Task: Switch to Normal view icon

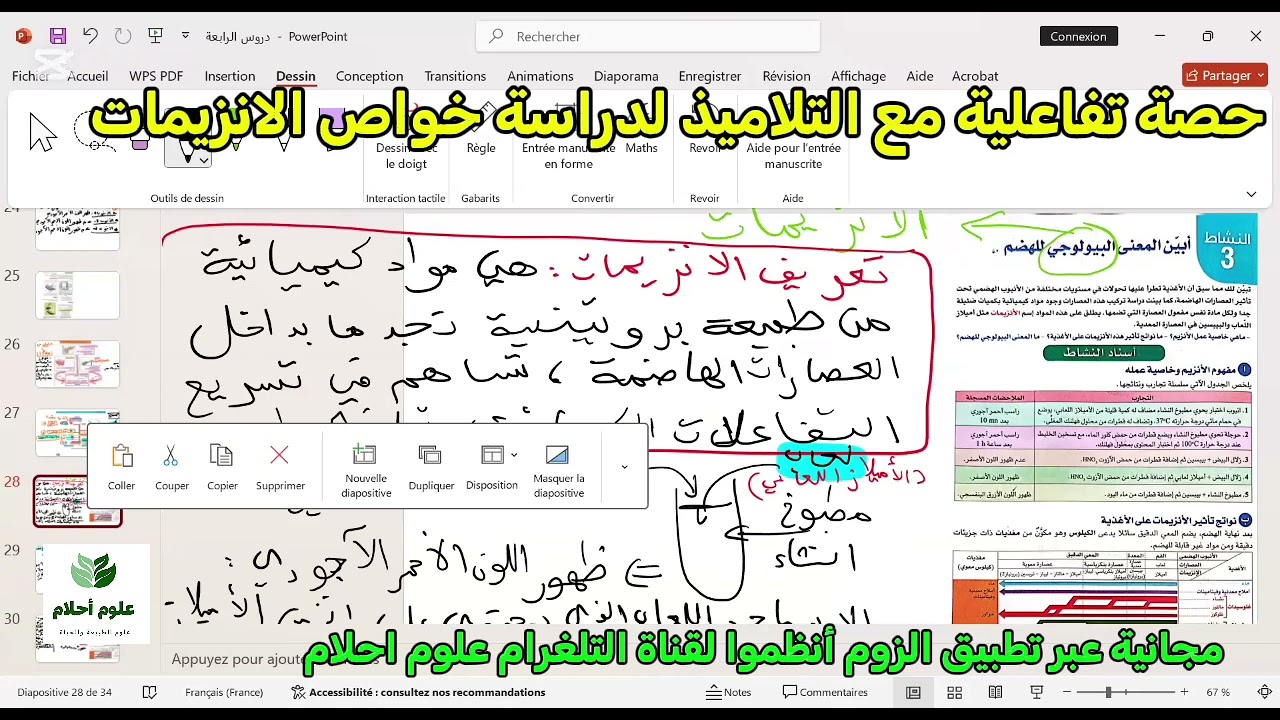Action: click(x=913, y=692)
